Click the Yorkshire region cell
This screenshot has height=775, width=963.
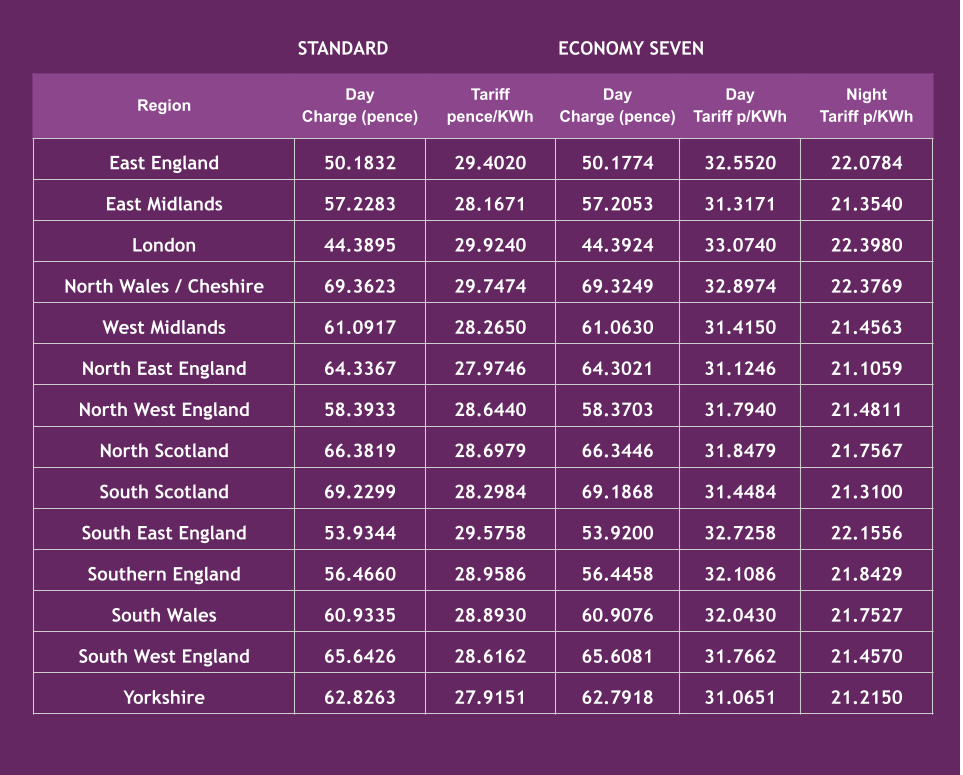coord(164,697)
